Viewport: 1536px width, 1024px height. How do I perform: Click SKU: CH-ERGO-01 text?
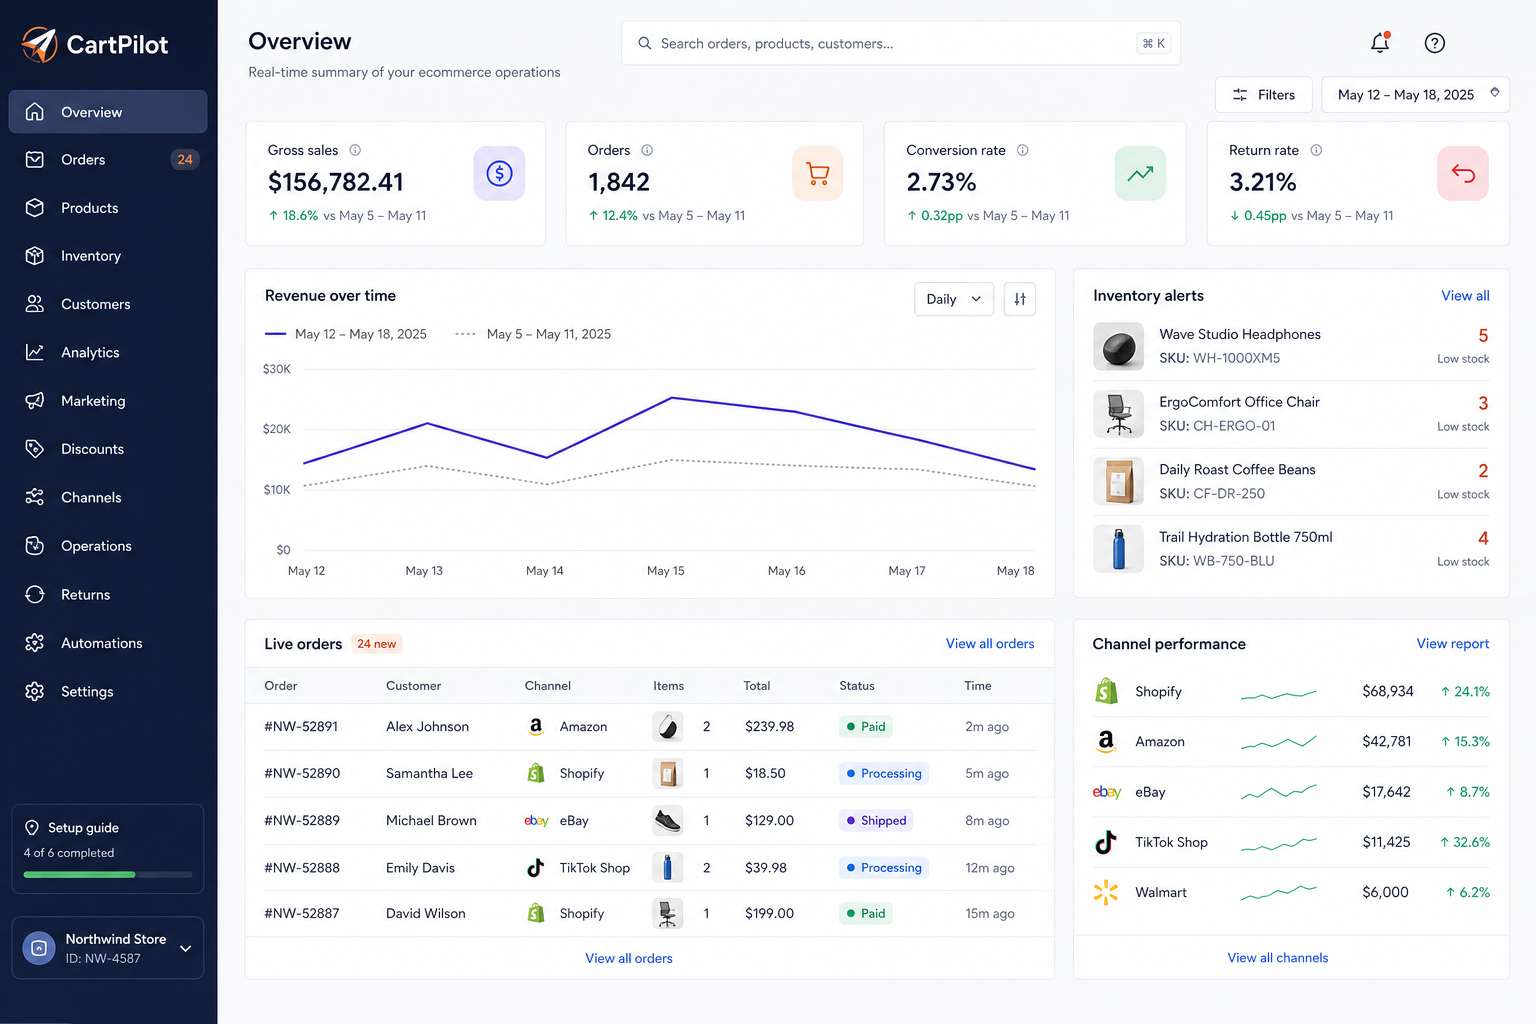1217,426
